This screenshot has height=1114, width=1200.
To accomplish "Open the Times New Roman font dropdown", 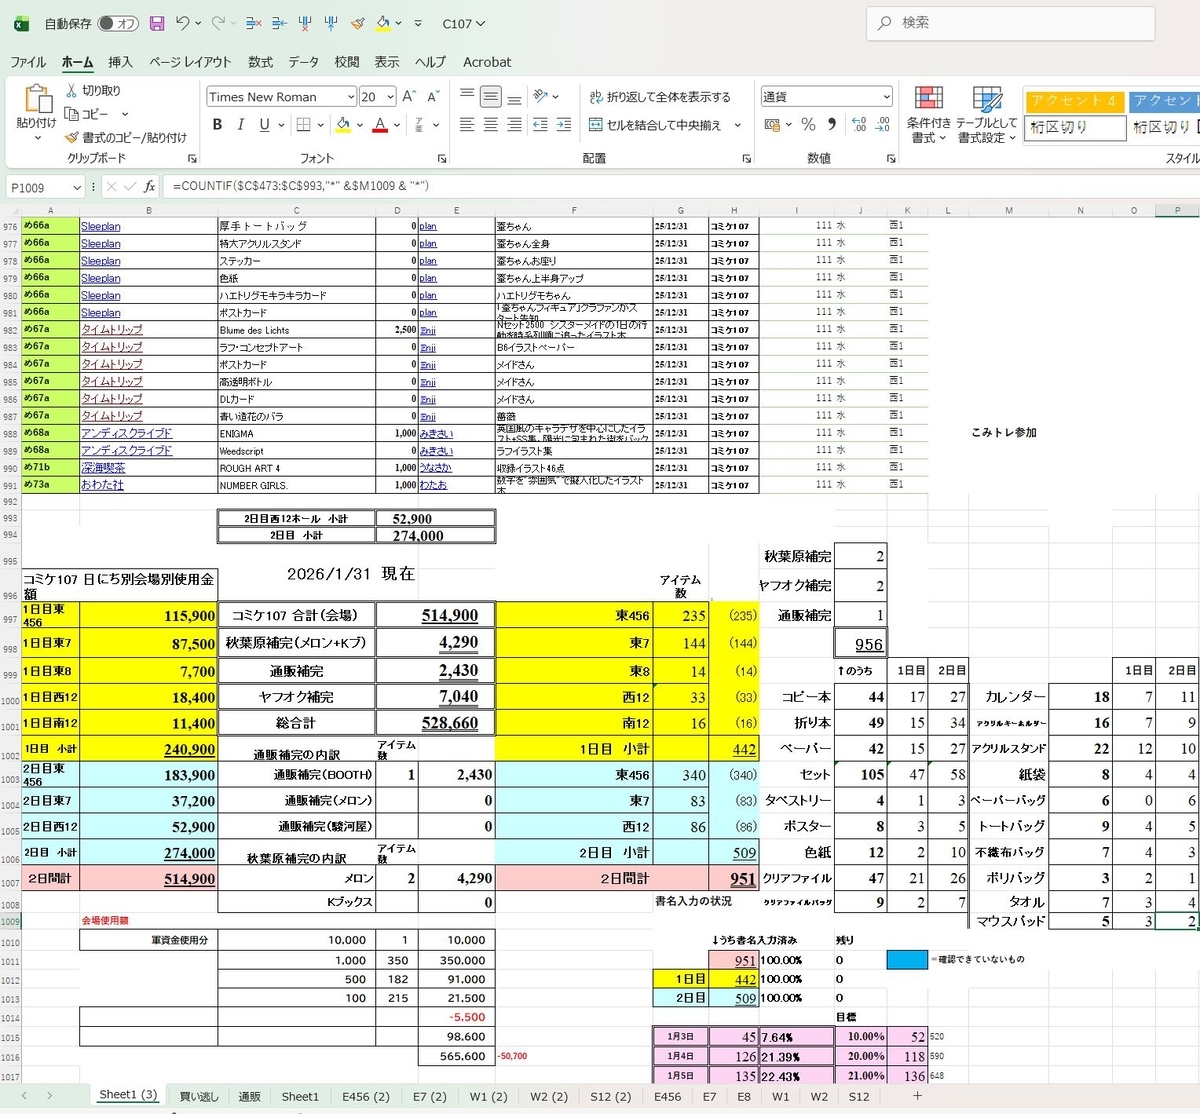I will (x=351, y=97).
